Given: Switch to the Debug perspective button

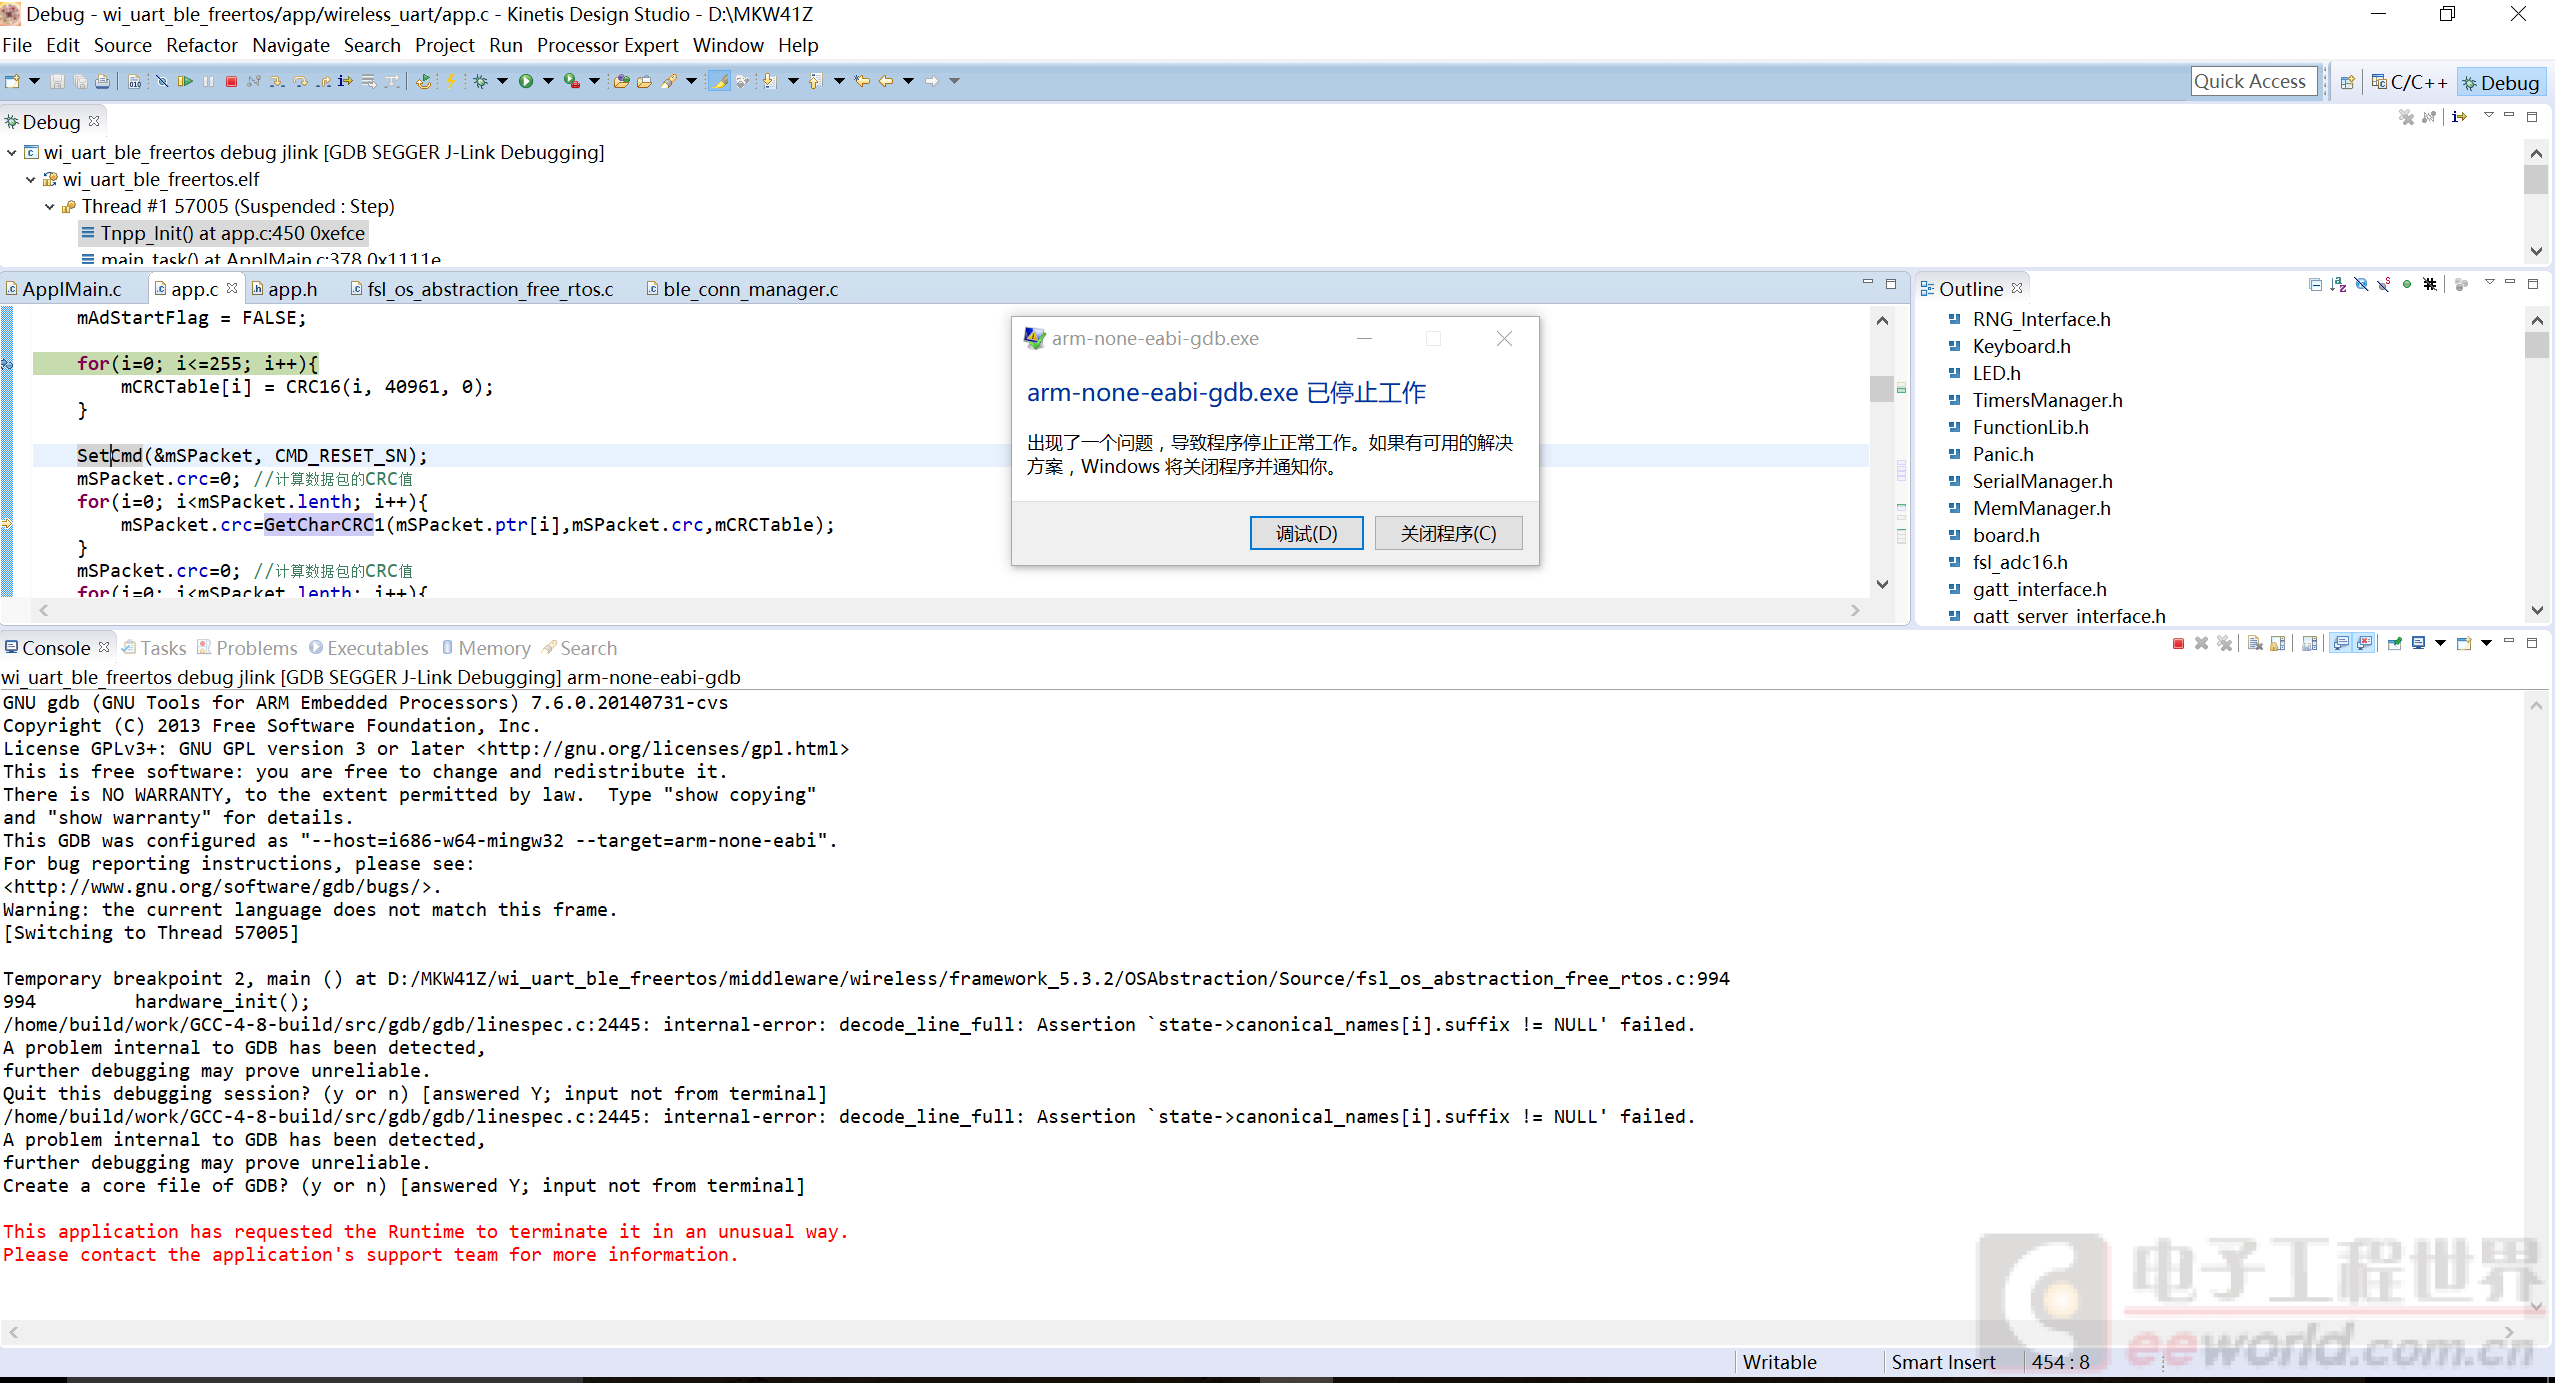Looking at the screenshot, I should coord(2501,83).
